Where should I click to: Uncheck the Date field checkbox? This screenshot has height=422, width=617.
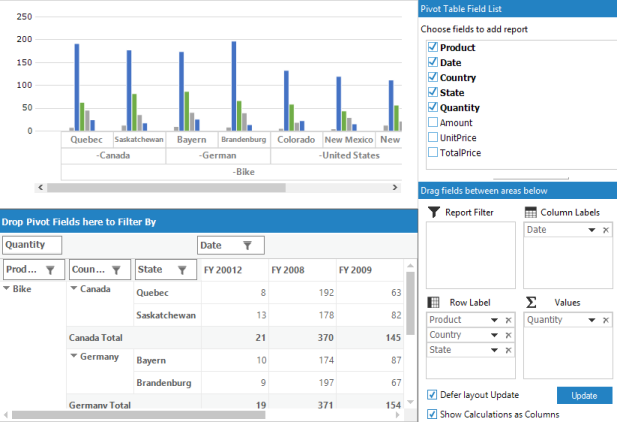[x=433, y=62]
